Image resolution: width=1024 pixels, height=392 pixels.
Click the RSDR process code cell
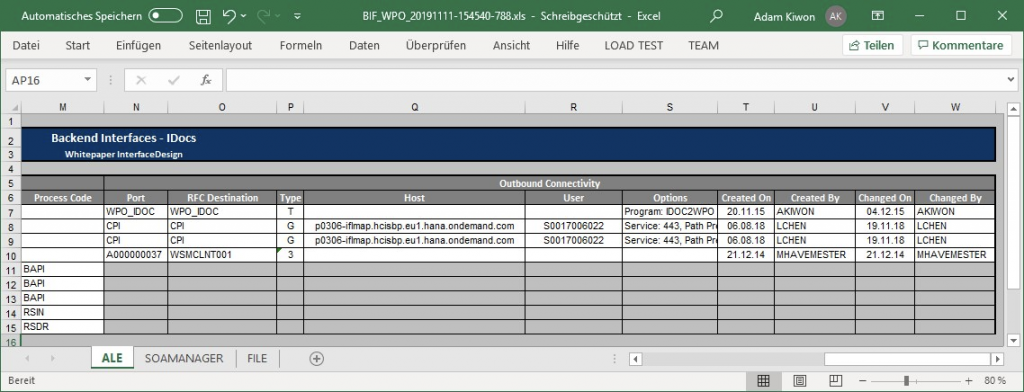tap(63, 326)
